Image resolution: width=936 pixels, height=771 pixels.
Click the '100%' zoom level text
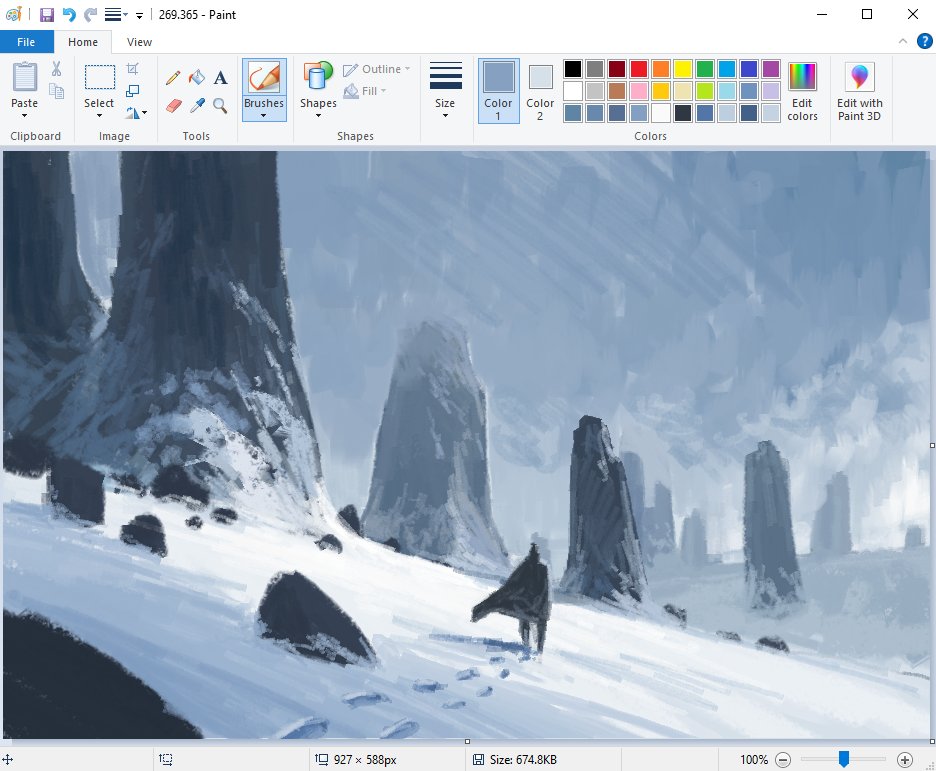(754, 760)
